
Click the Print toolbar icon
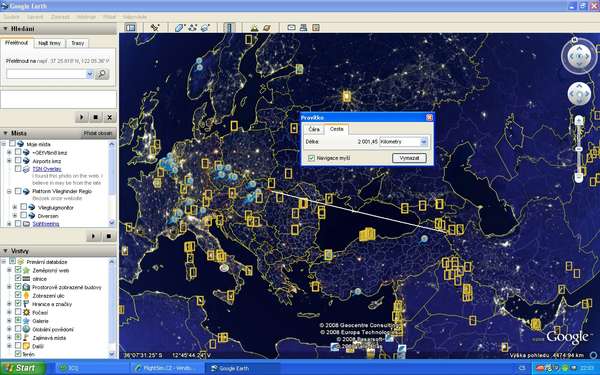pyautogui.click(x=303, y=28)
